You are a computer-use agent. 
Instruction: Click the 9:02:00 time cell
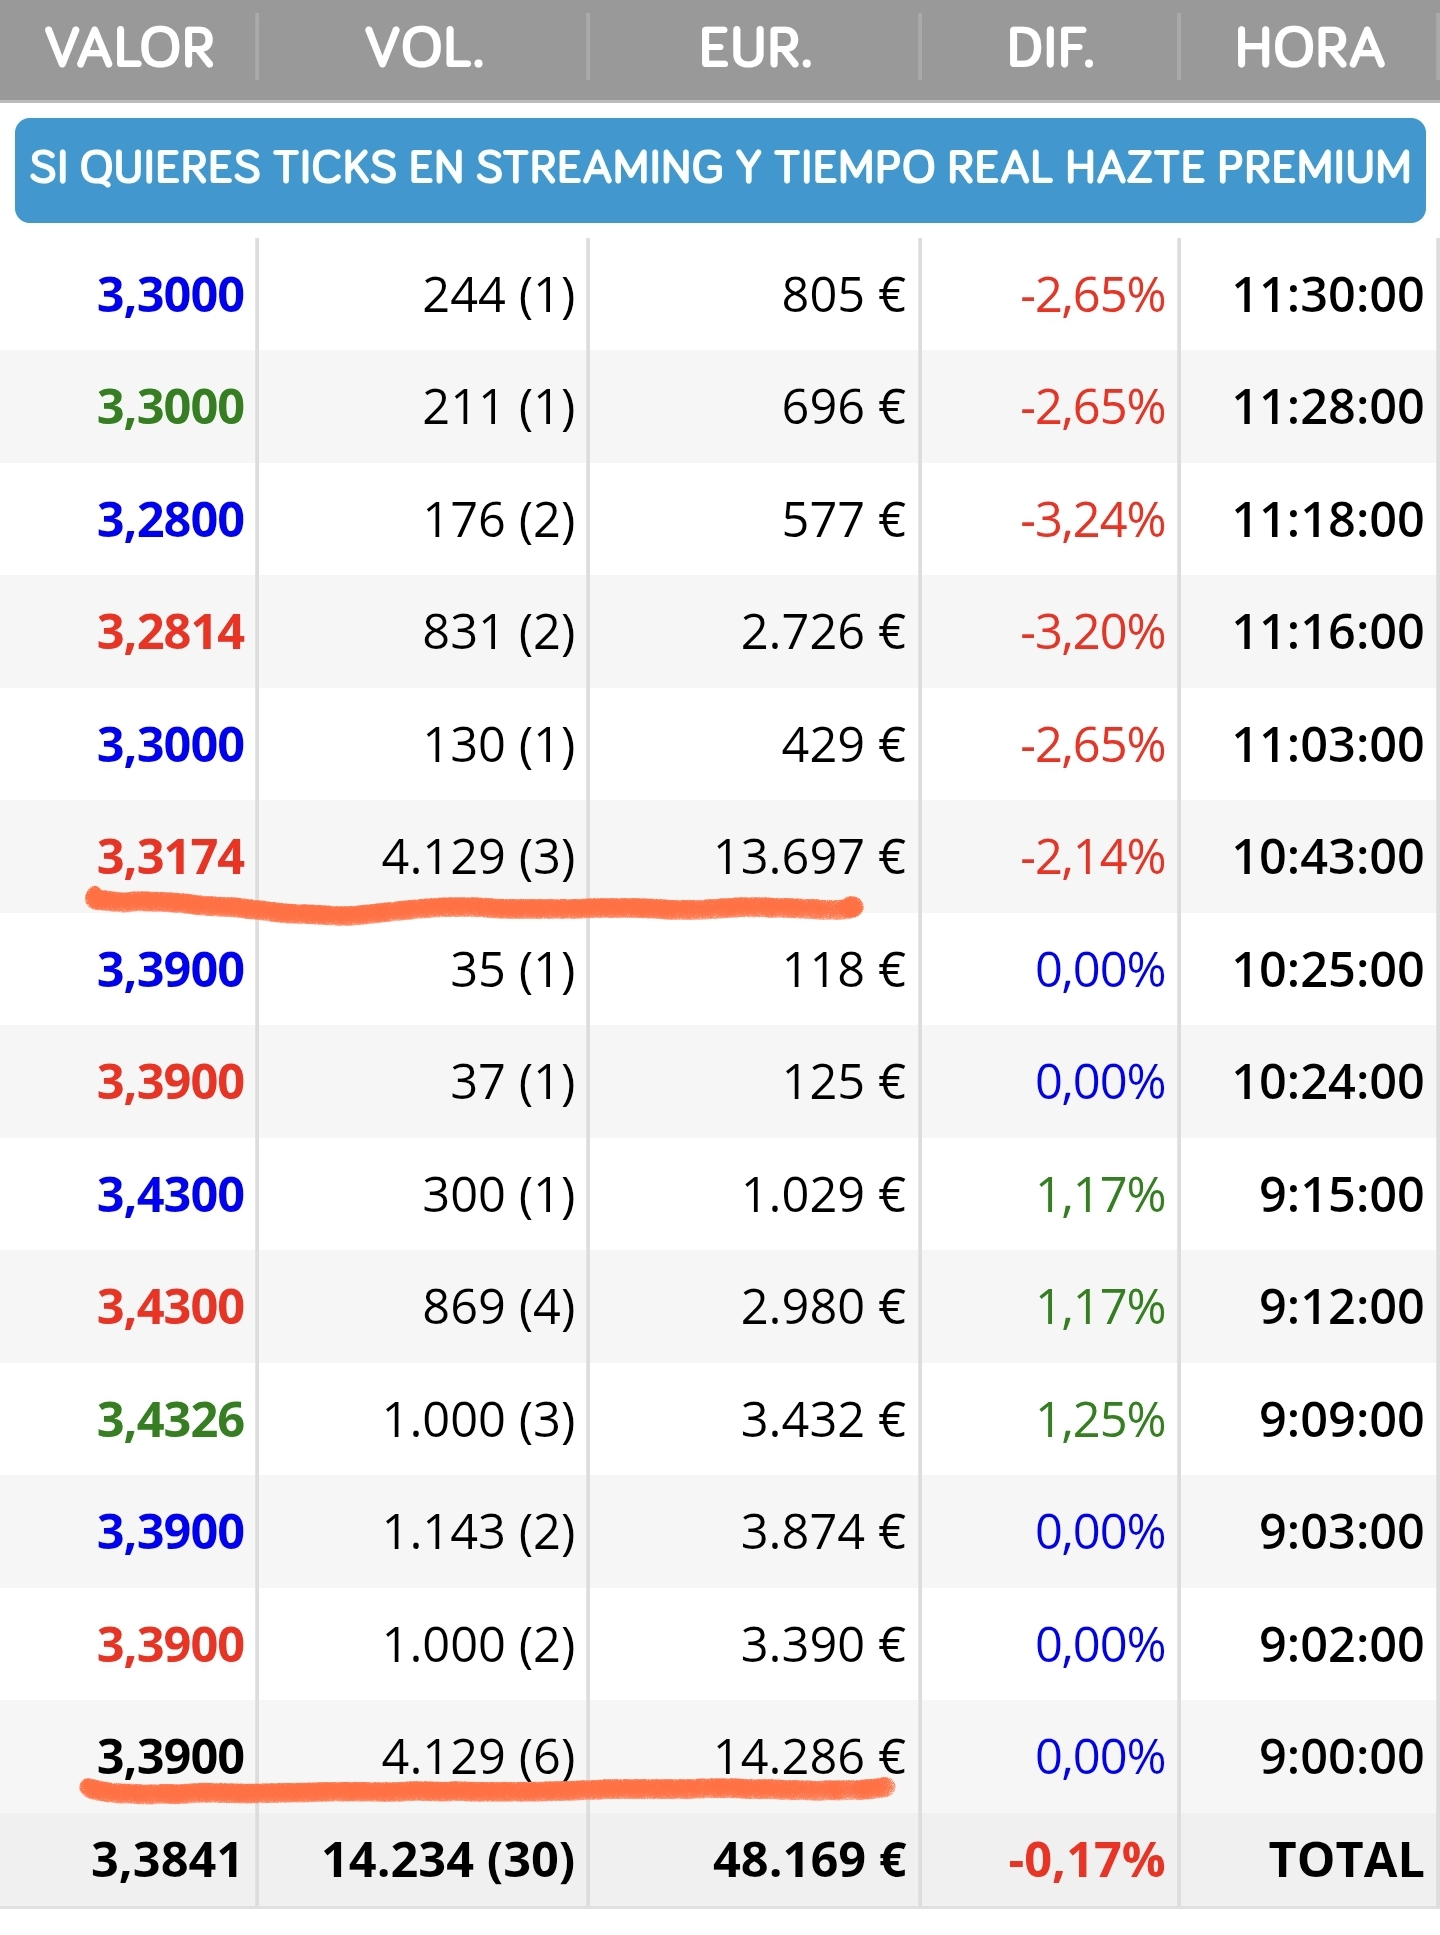1341,1645
